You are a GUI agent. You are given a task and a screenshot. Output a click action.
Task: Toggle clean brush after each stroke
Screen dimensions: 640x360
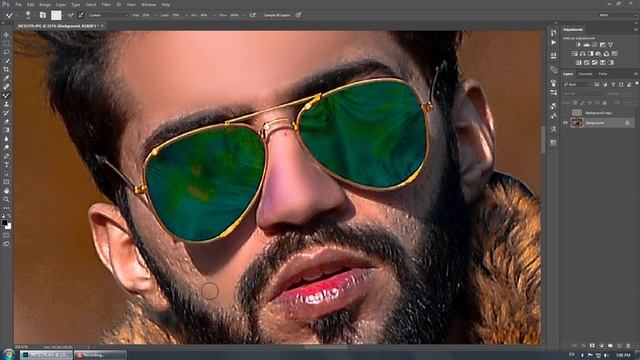point(80,15)
